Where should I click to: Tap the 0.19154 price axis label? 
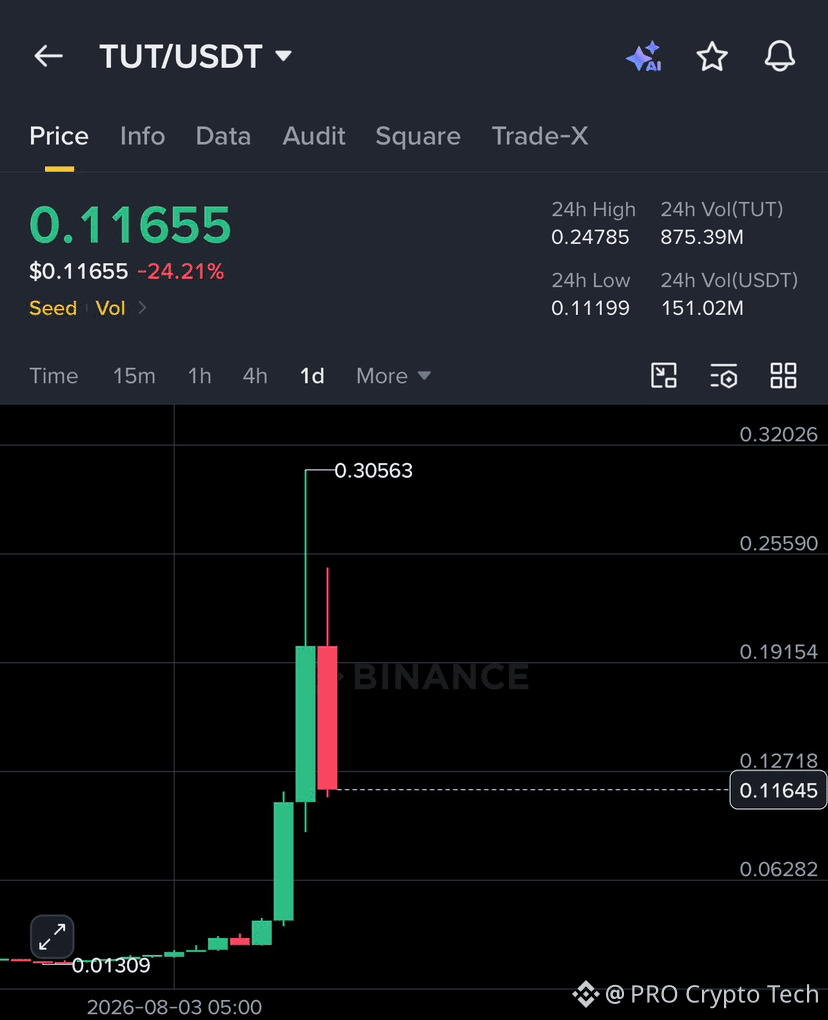point(779,652)
